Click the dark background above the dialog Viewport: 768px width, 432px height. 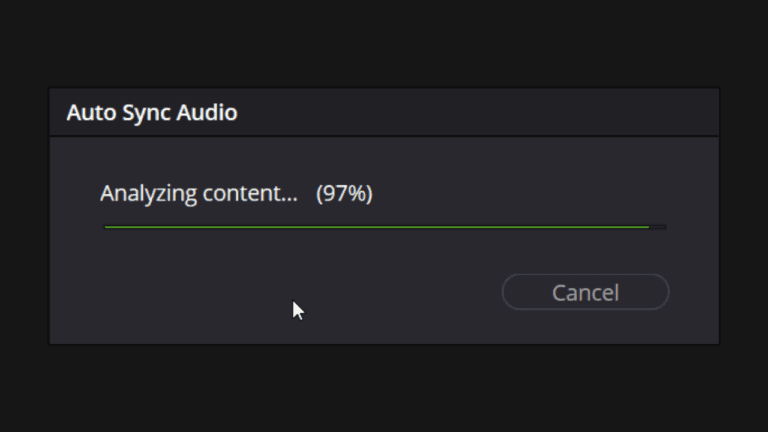tap(384, 45)
